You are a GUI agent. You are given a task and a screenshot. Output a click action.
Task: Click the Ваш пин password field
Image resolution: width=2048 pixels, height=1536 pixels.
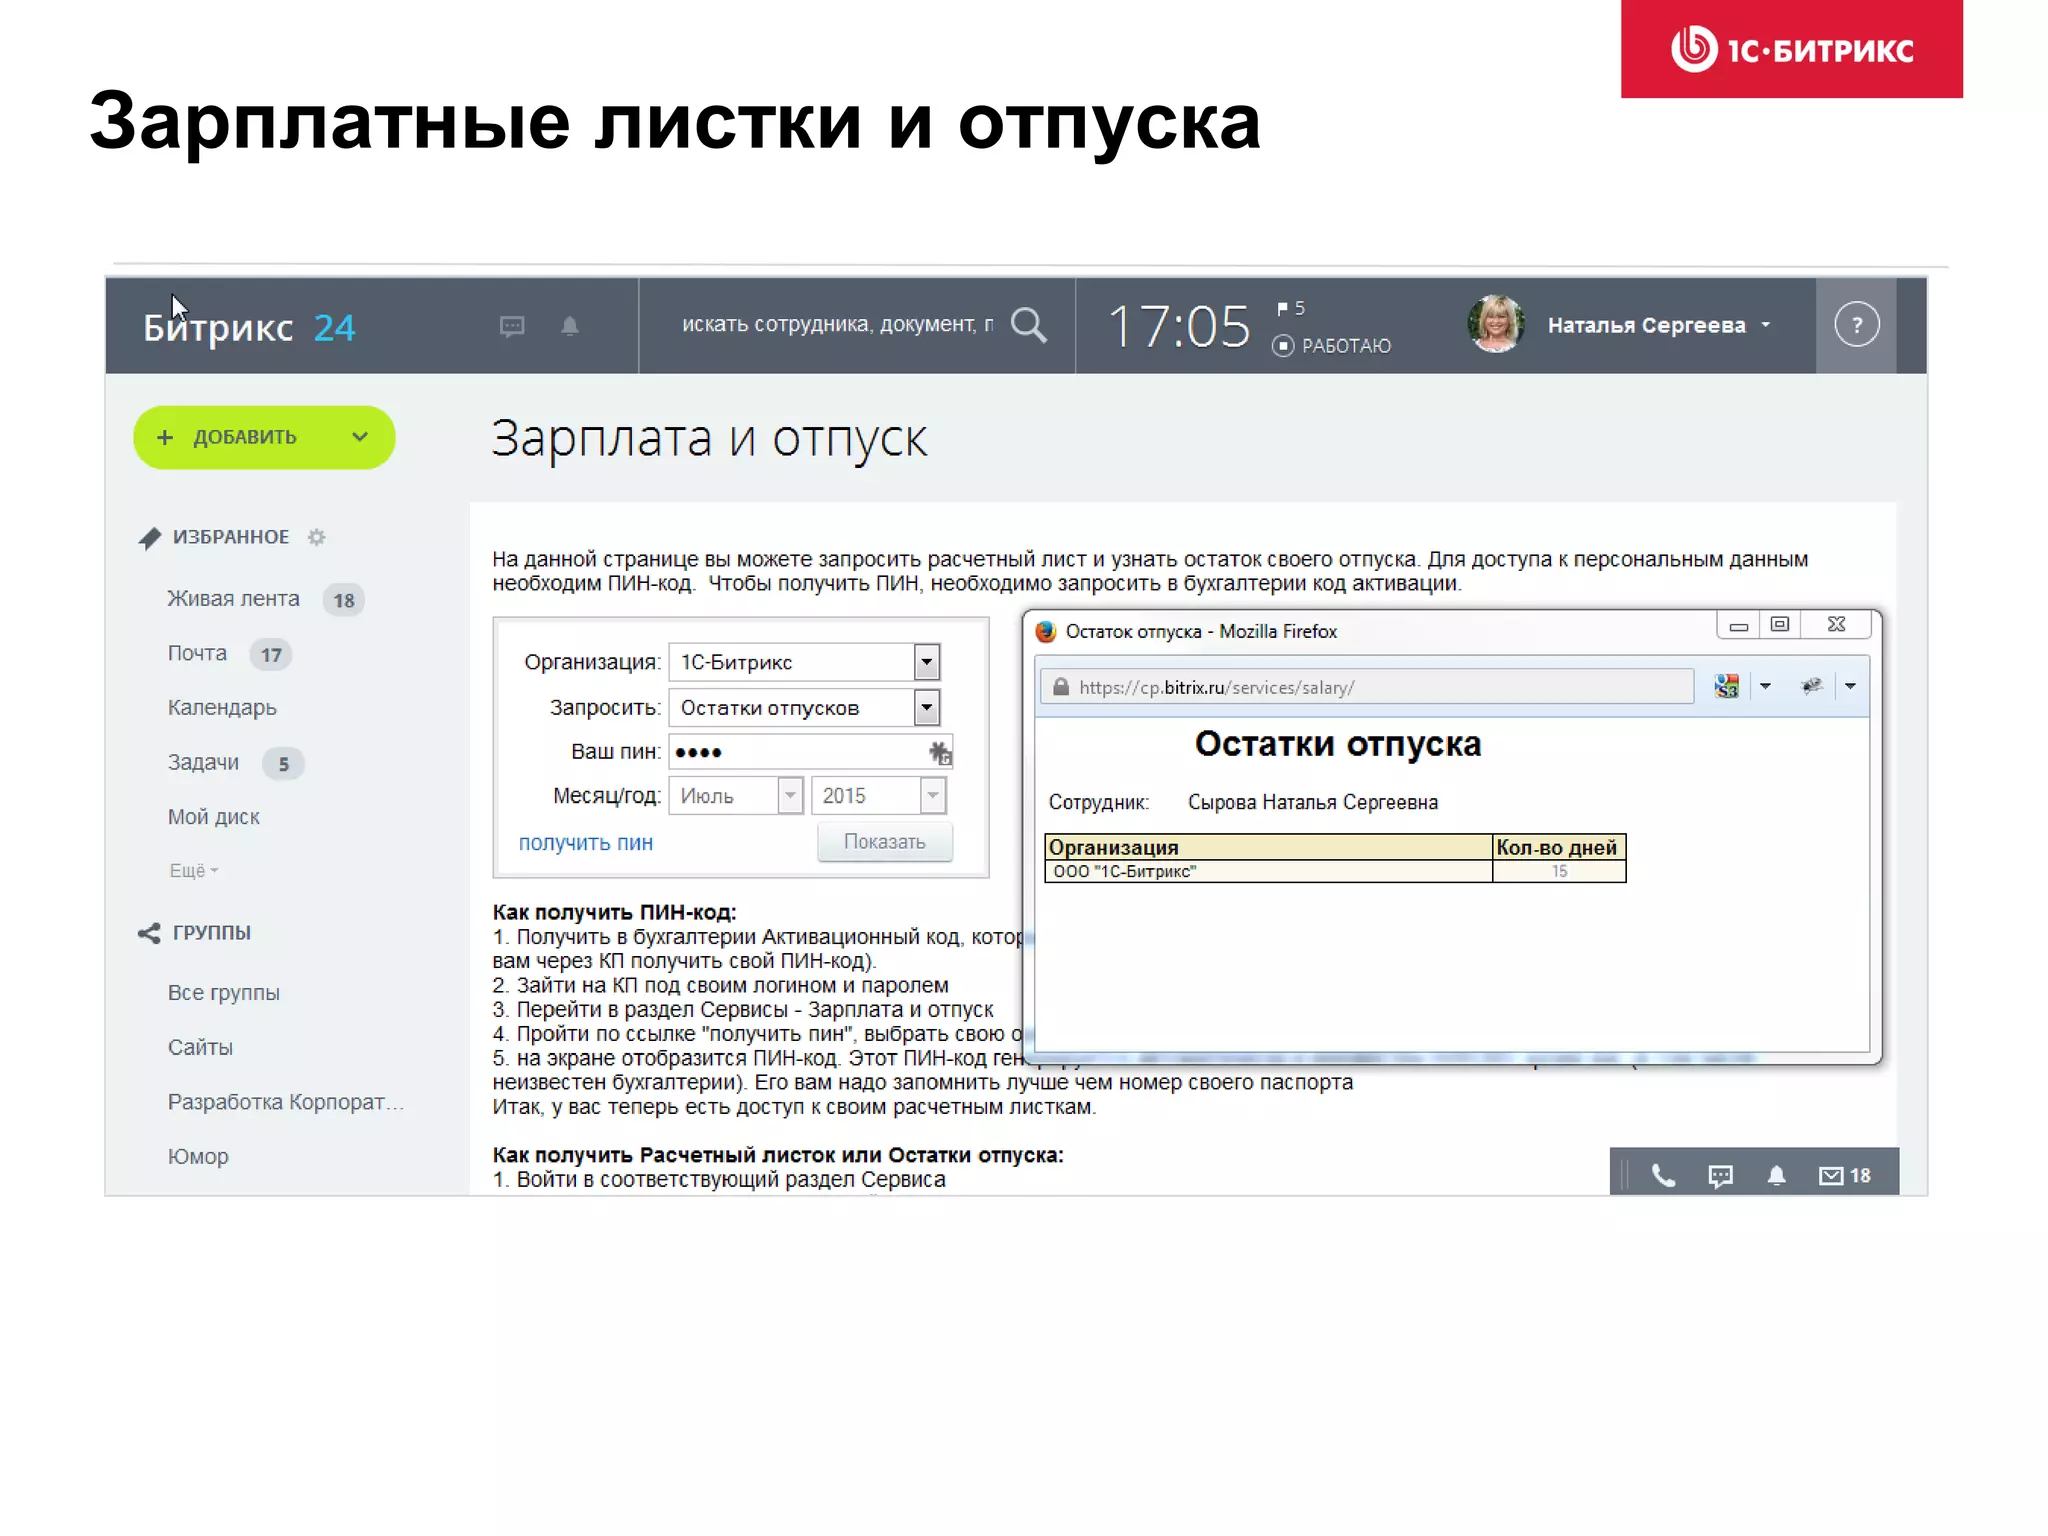click(x=810, y=752)
